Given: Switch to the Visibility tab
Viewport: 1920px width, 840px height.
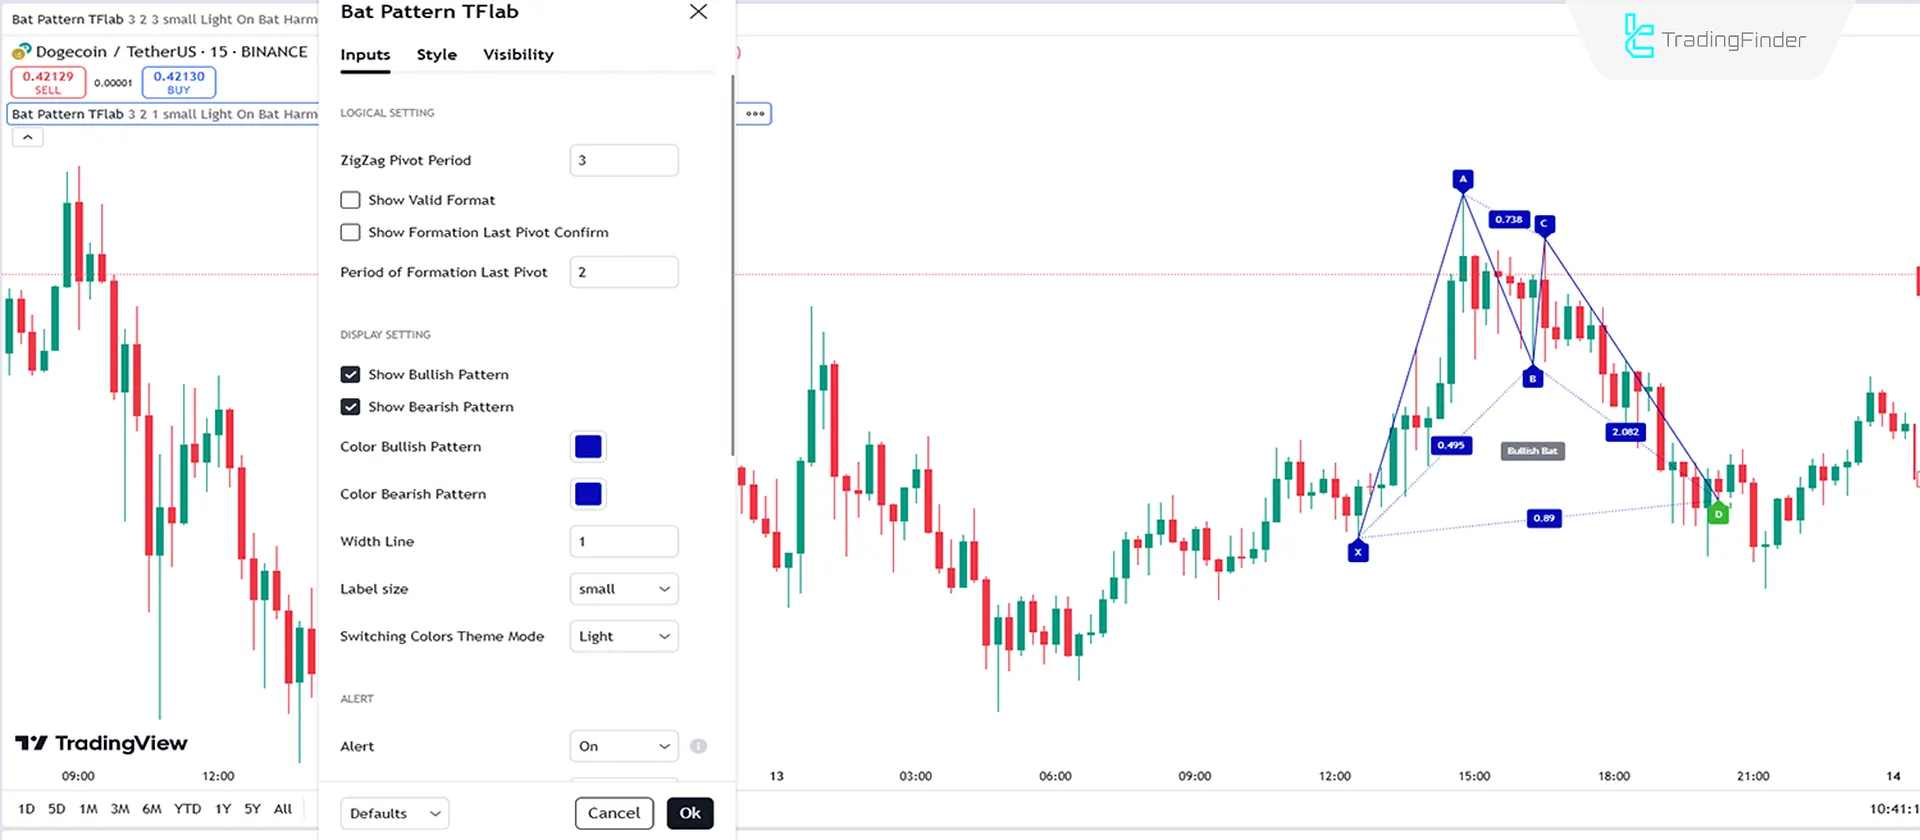Looking at the screenshot, I should pos(518,54).
